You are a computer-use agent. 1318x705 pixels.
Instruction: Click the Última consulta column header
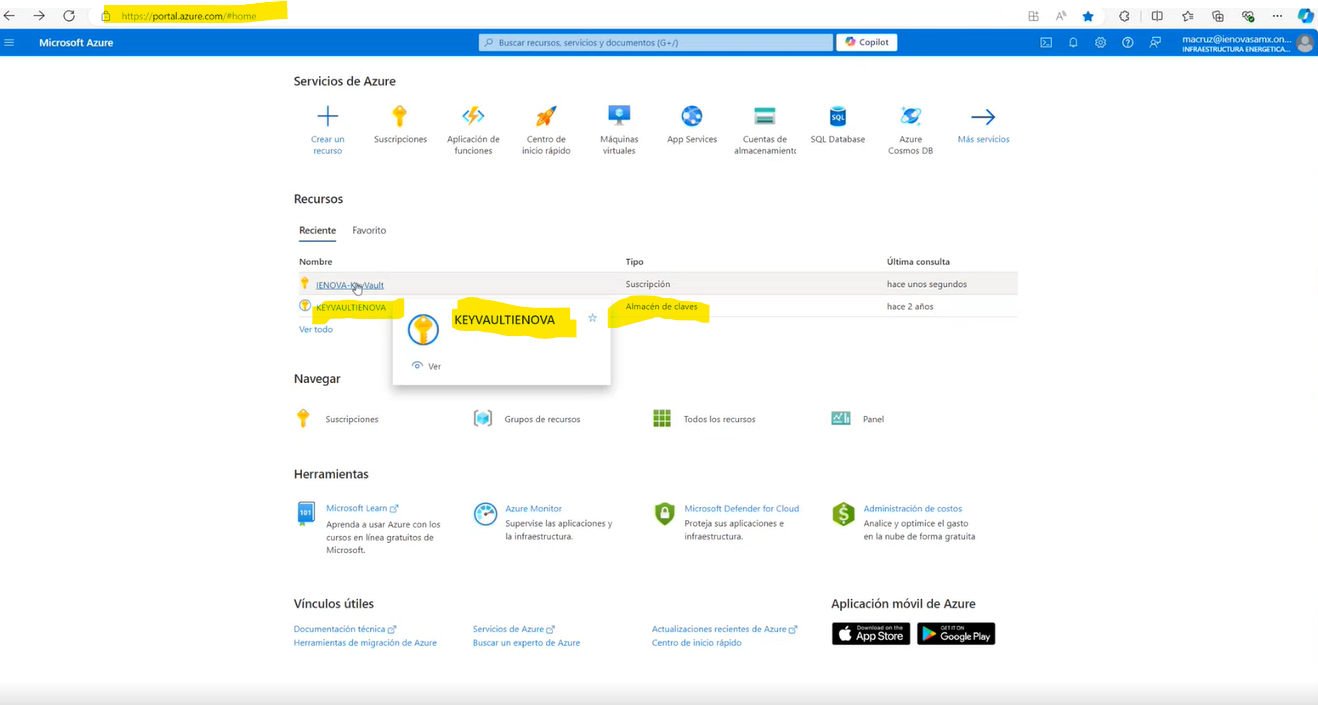(918, 262)
